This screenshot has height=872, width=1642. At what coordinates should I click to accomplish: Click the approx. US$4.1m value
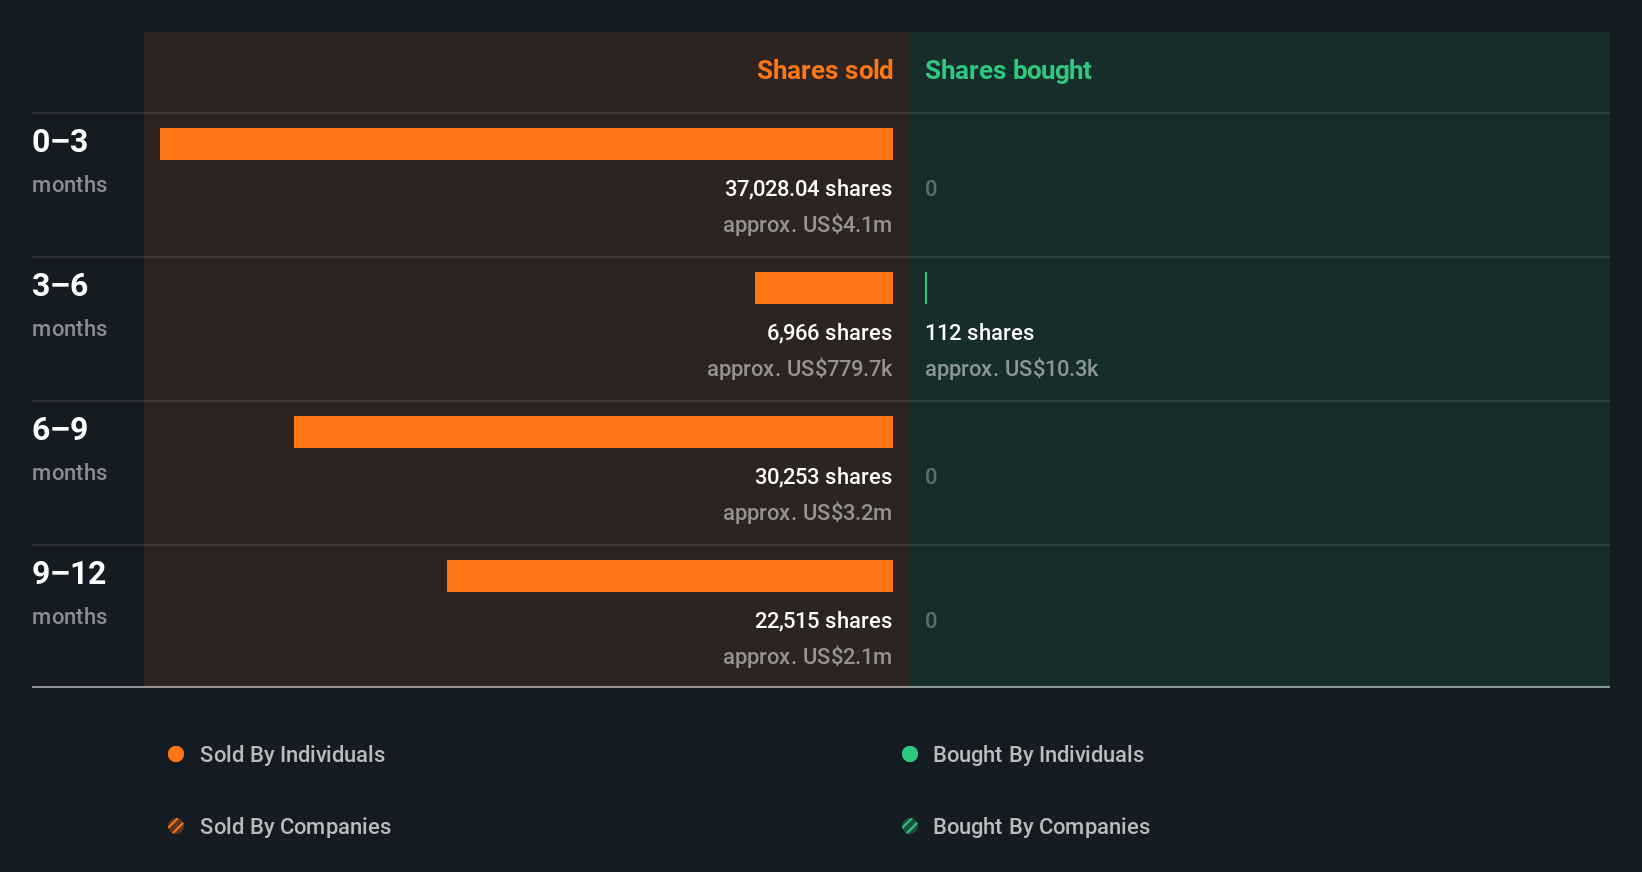point(807,225)
